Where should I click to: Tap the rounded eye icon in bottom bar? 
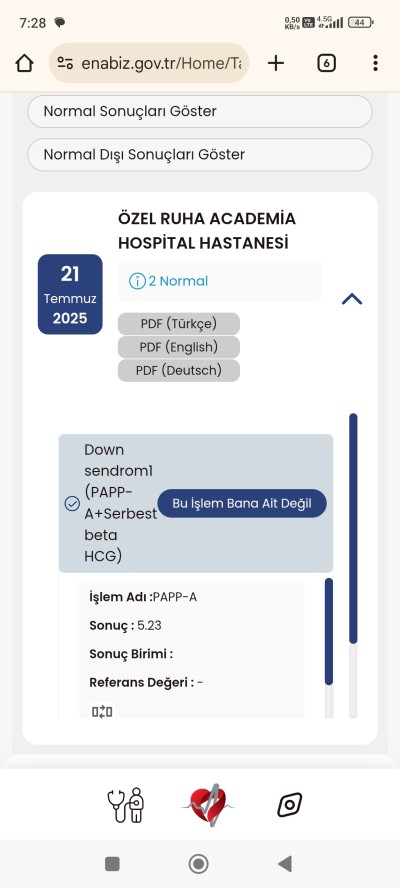pos(290,805)
